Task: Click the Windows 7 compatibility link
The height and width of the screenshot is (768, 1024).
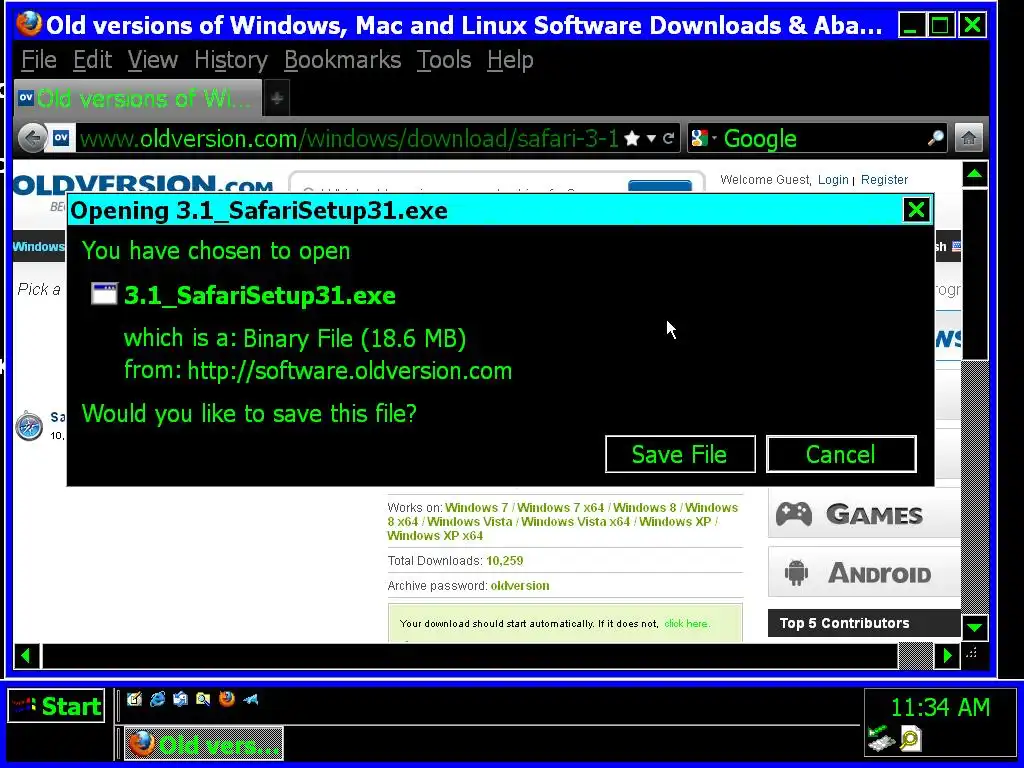Action: [x=477, y=507]
